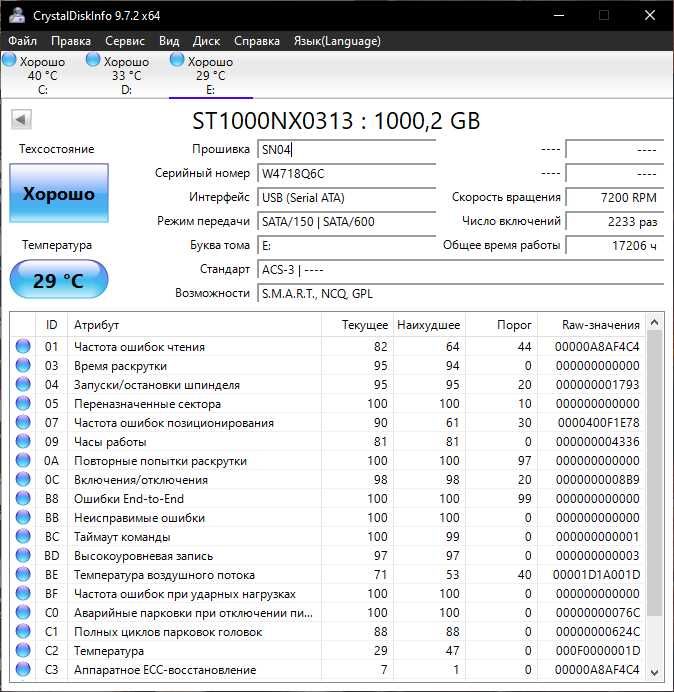This screenshot has height=692, width=674.
Task: Click the Атрибут column header
Action: [194, 325]
